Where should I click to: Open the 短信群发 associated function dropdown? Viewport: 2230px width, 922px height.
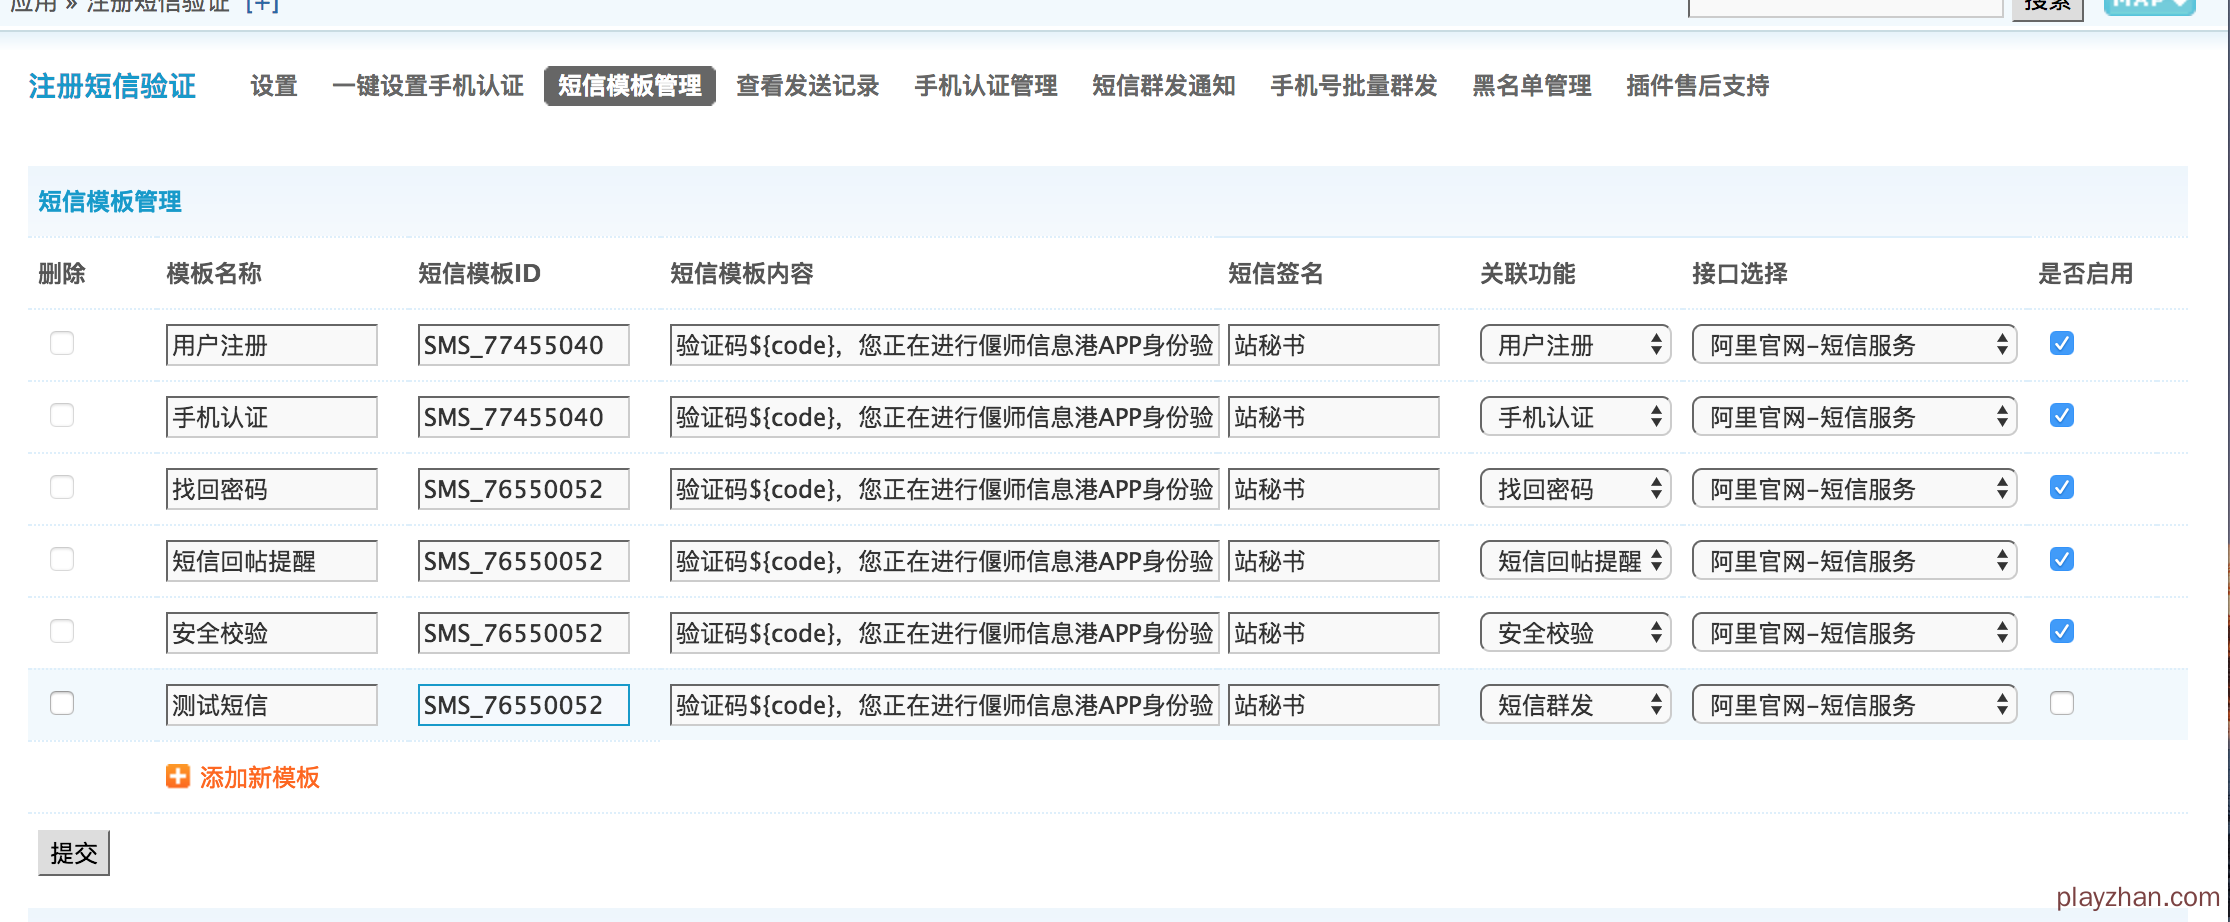click(1575, 705)
